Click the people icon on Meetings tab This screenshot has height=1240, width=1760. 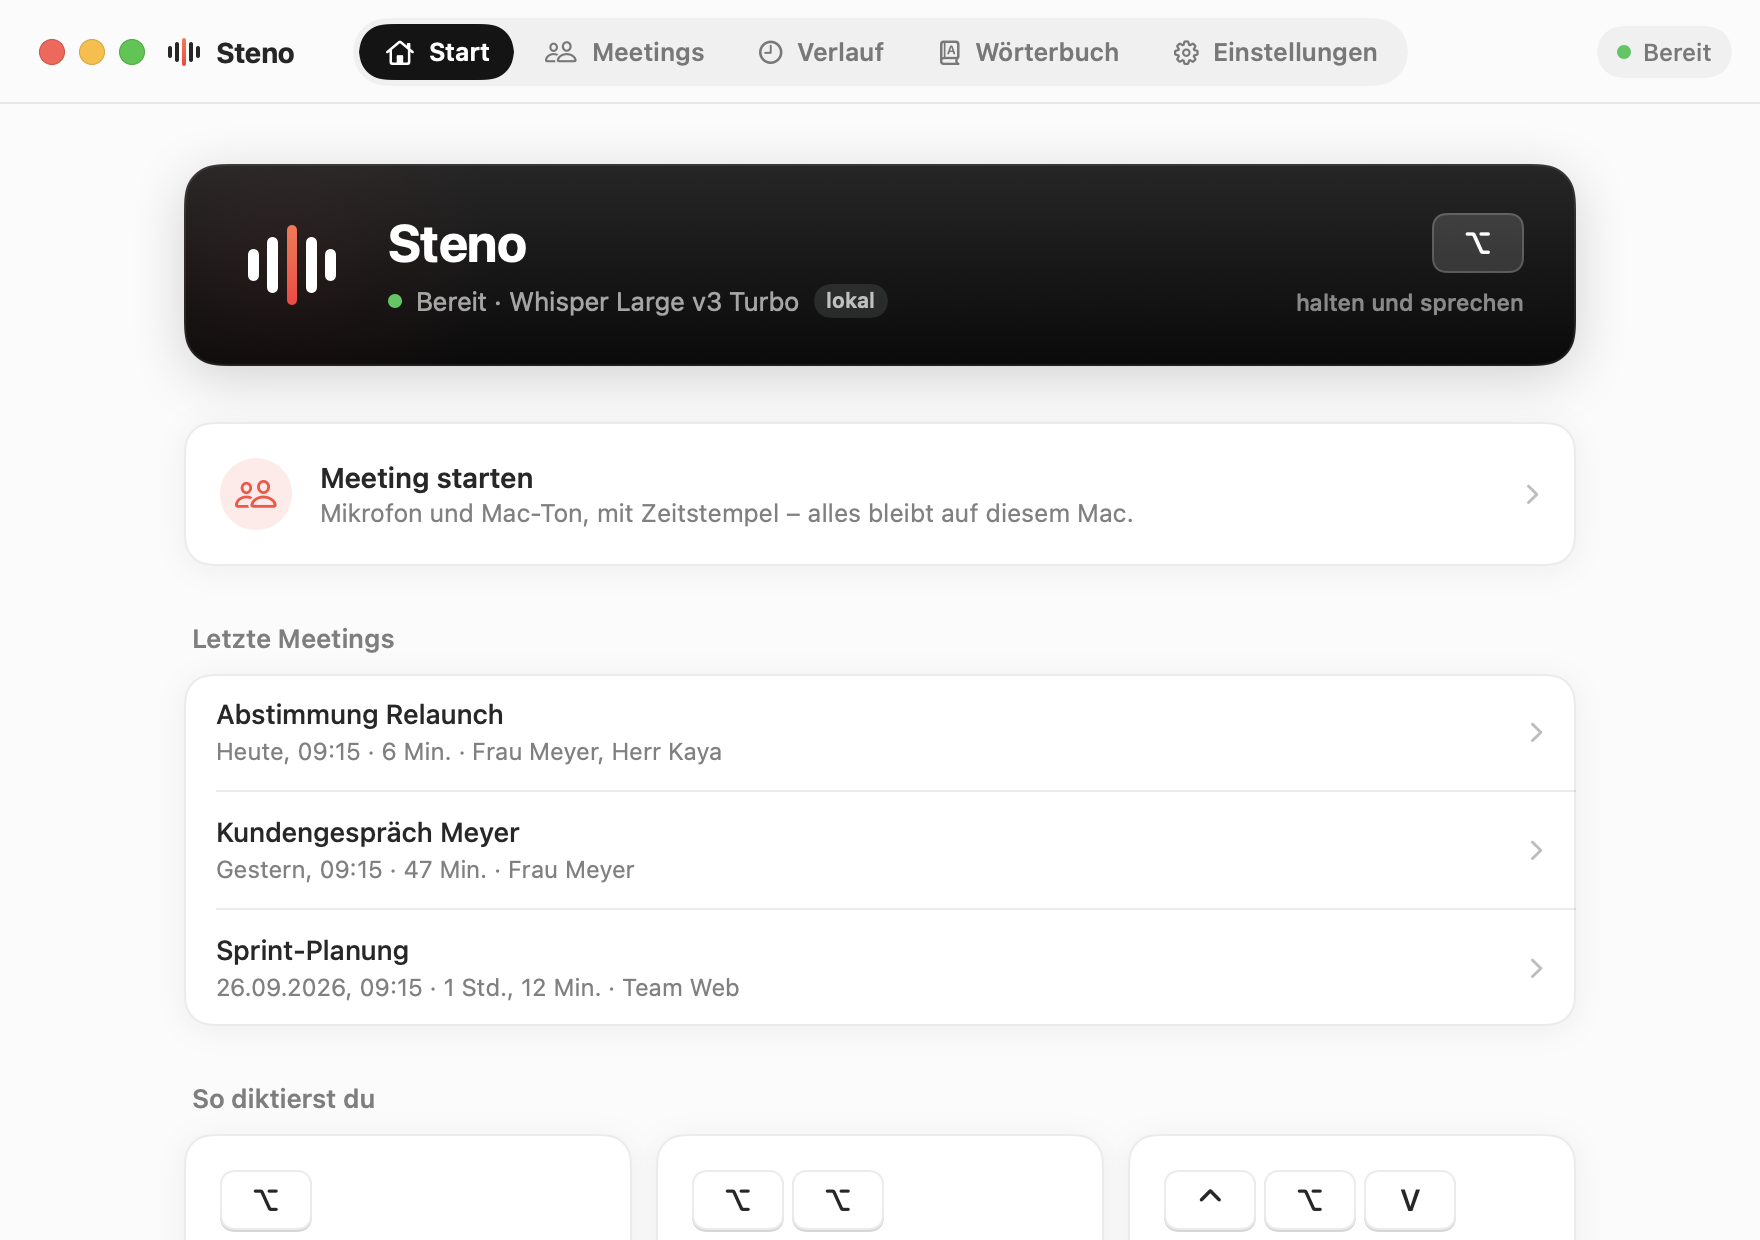click(x=561, y=52)
